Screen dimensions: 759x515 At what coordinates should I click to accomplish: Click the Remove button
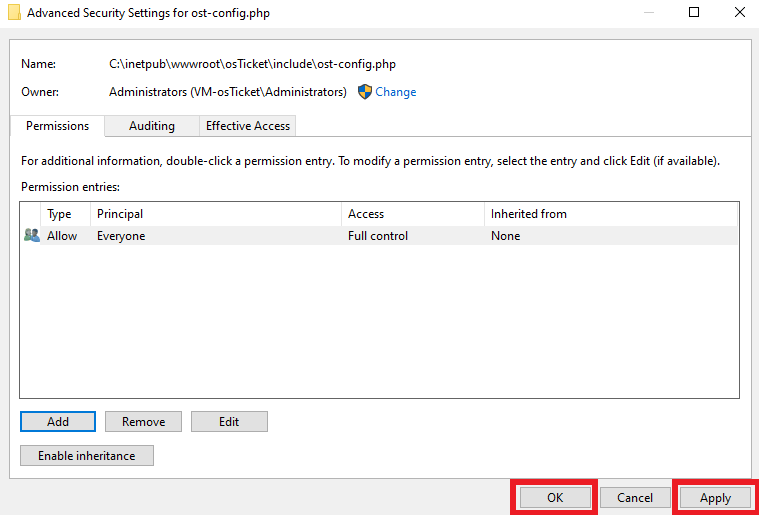143,422
